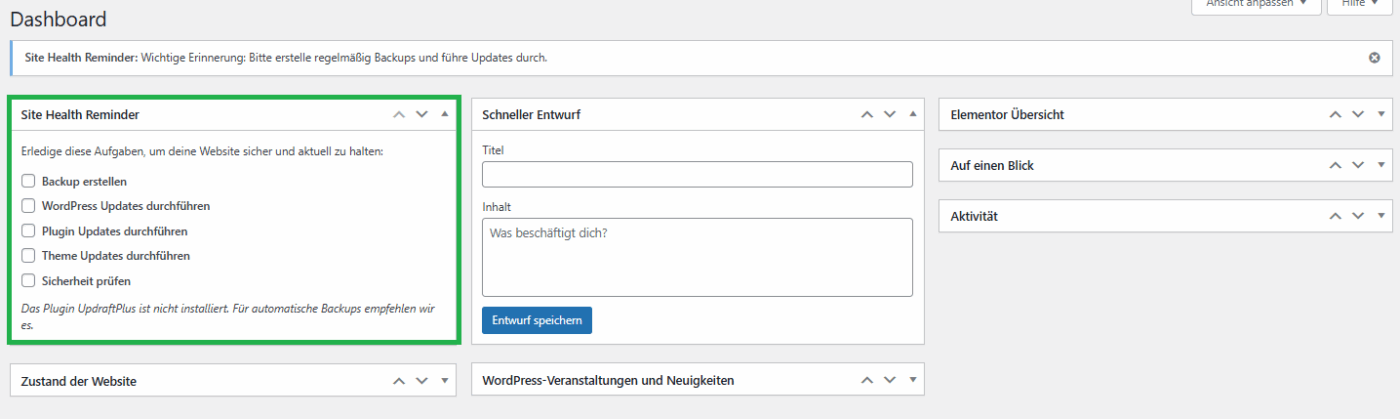1400x419 pixels.
Task: Move Site Health Reminder widget up
Action: tap(399, 115)
